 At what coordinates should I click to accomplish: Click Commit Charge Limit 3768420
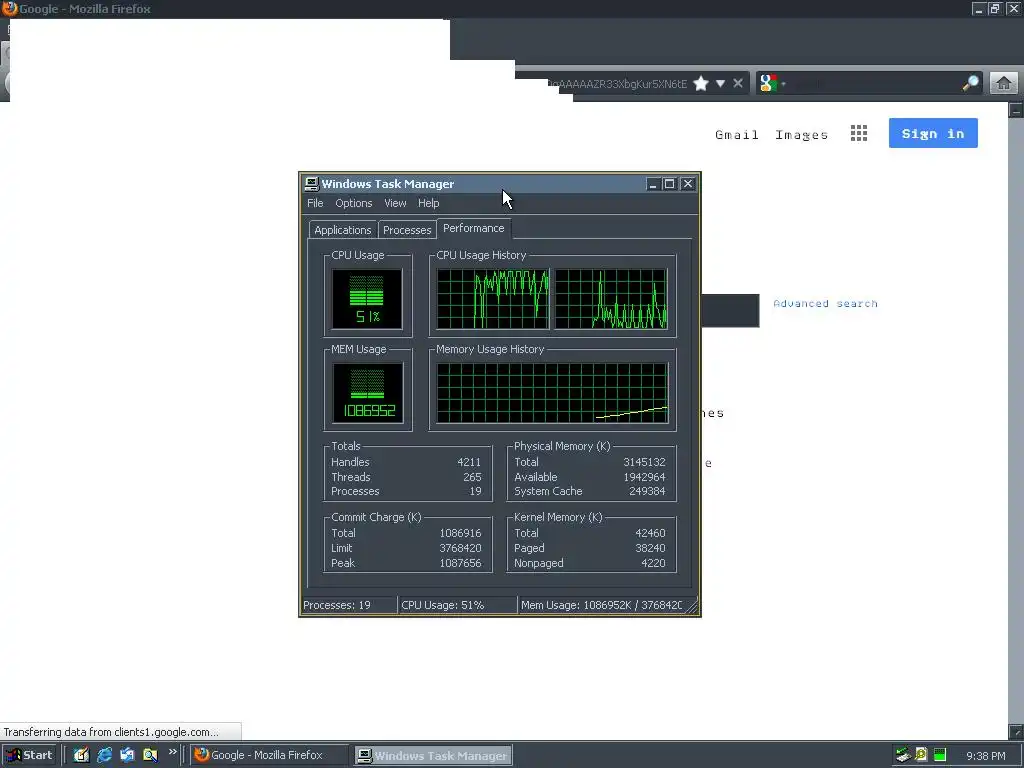(x=460, y=548)
